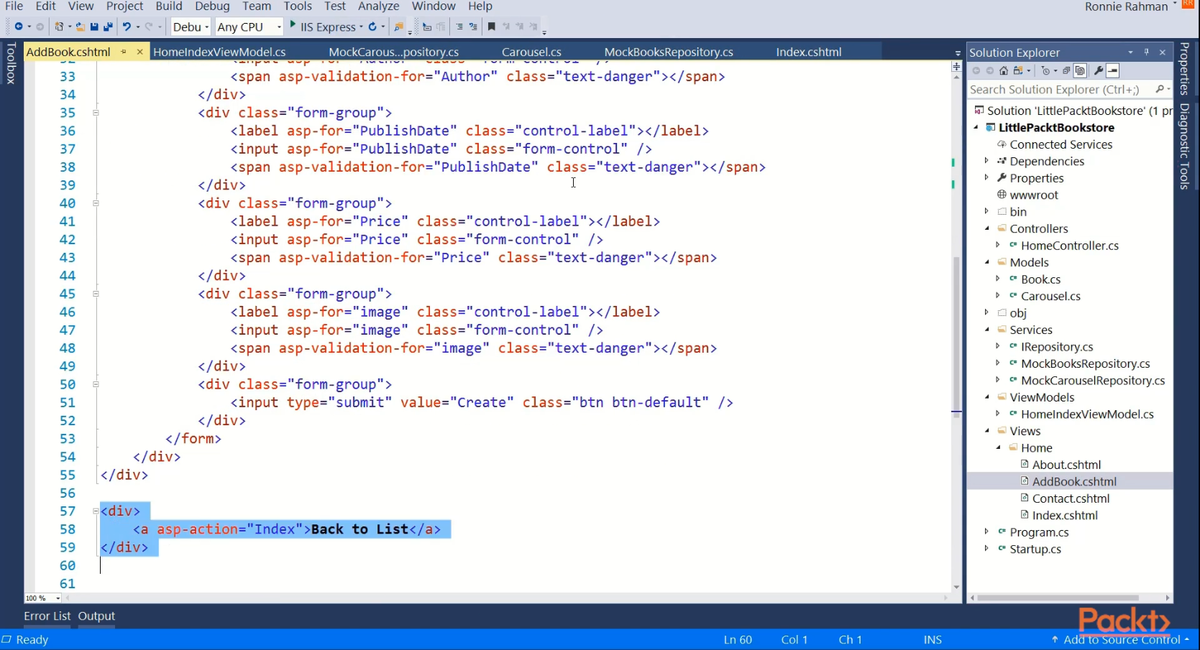The height and width of the screenshot is (650, 1200).
Task: Collapse the Controllers folder in Solution Explorer
Action: click(987, 229)
